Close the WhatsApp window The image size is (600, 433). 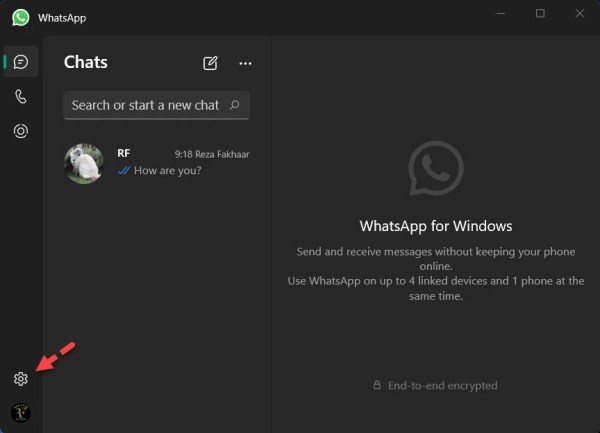(x=580, y=13)
